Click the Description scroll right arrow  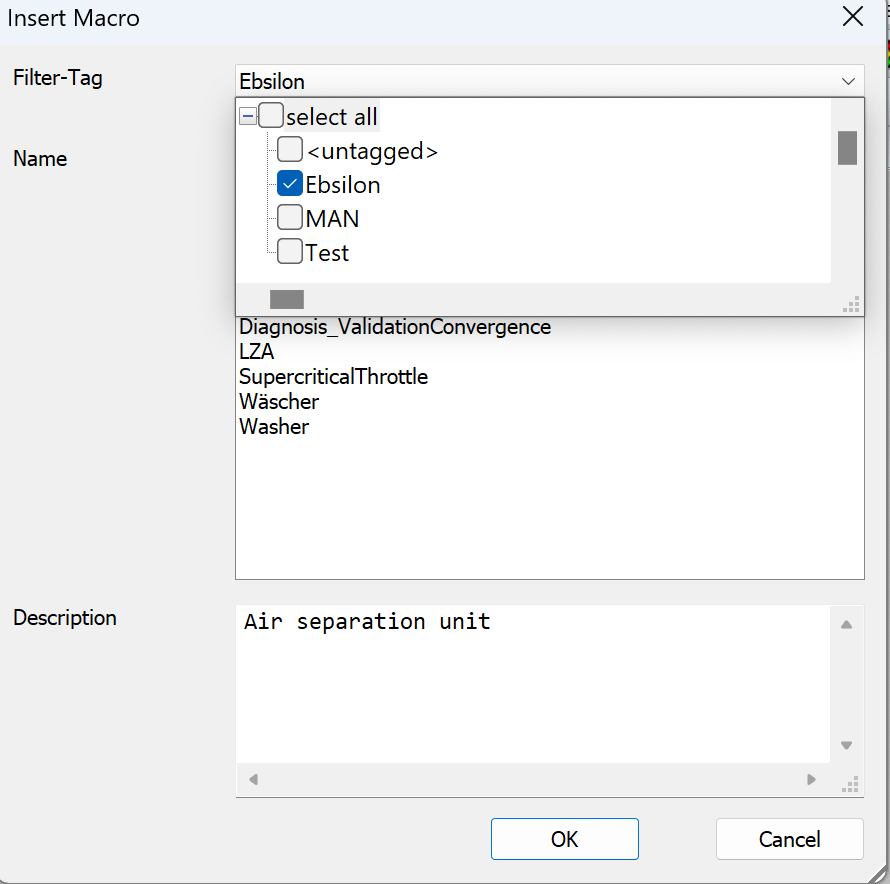[811, 780]
